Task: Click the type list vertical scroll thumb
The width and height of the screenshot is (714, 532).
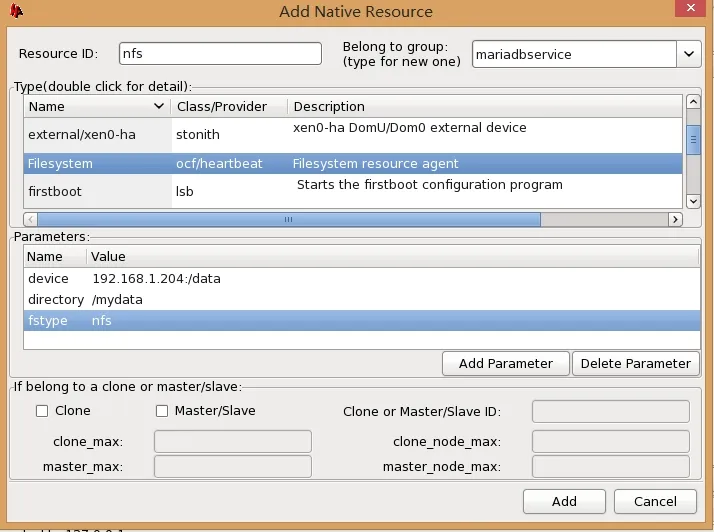Action: pos(693,139)
